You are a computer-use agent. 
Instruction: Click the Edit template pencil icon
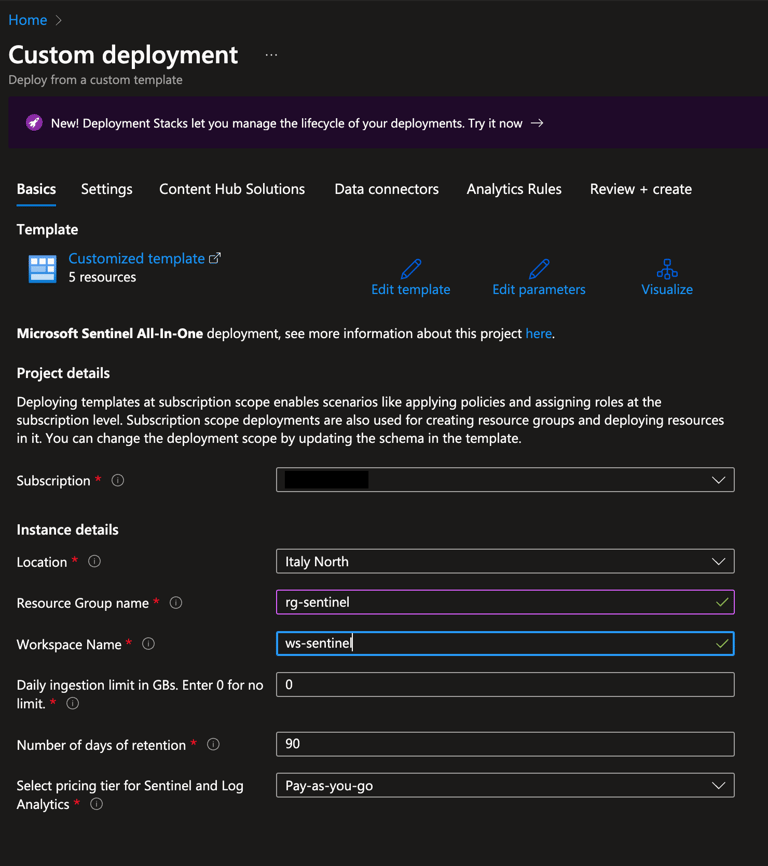coord(411,269)
